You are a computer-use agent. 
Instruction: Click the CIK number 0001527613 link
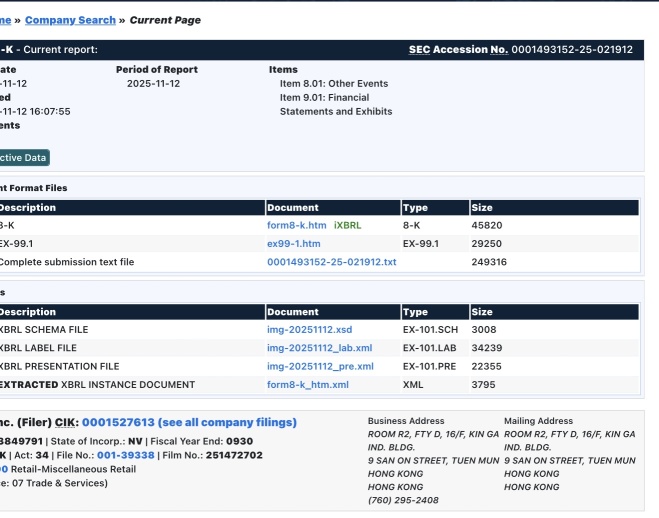[118, 423]
